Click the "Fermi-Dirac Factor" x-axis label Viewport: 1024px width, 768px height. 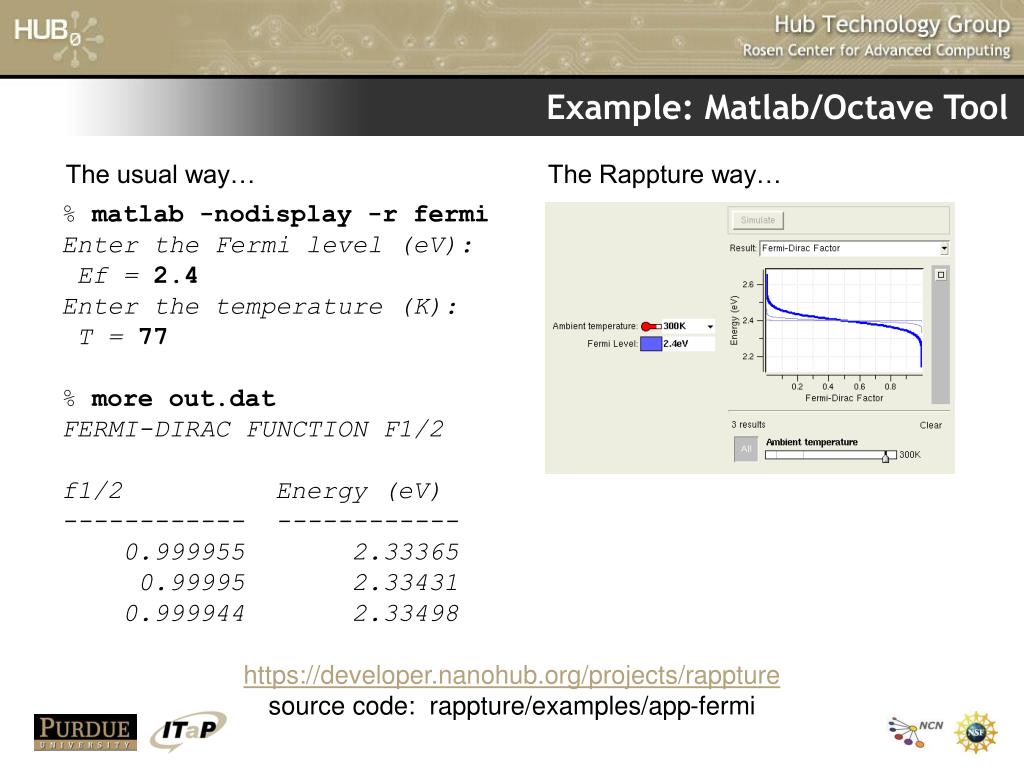[844, 398]
